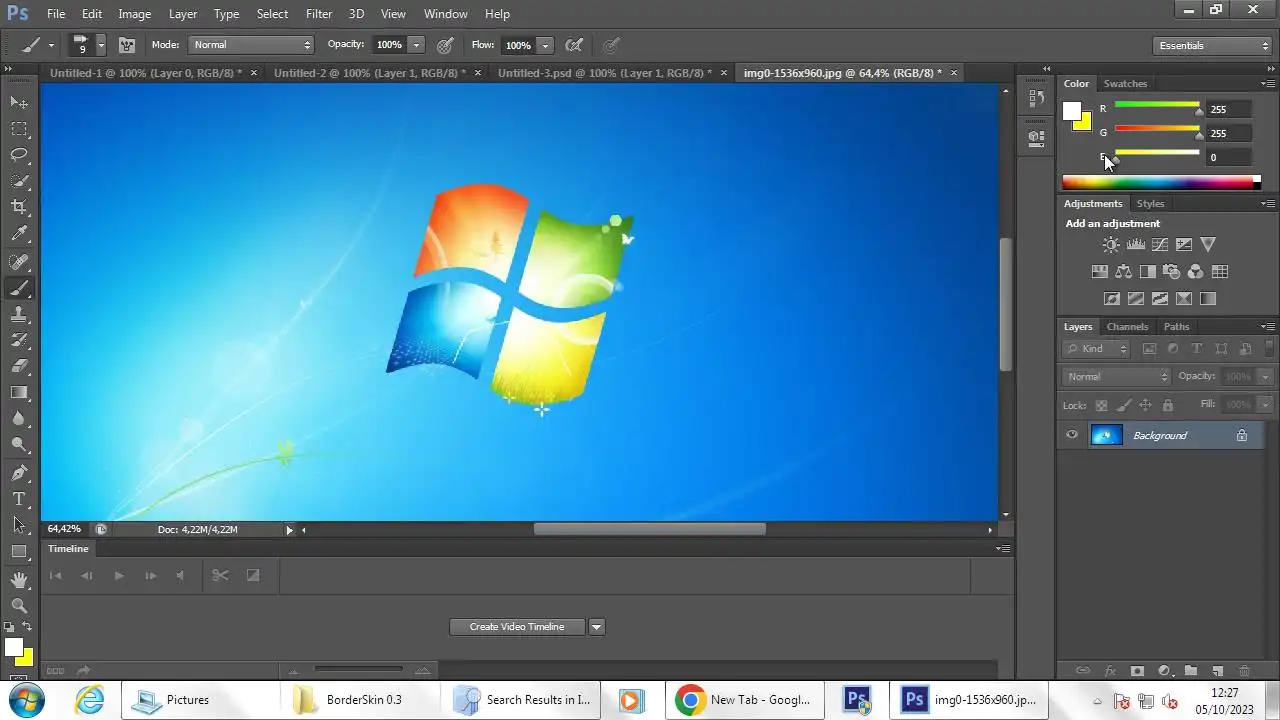Open the Layer menu
Screen dimensions: 1280x720
[x=183, y=14]
